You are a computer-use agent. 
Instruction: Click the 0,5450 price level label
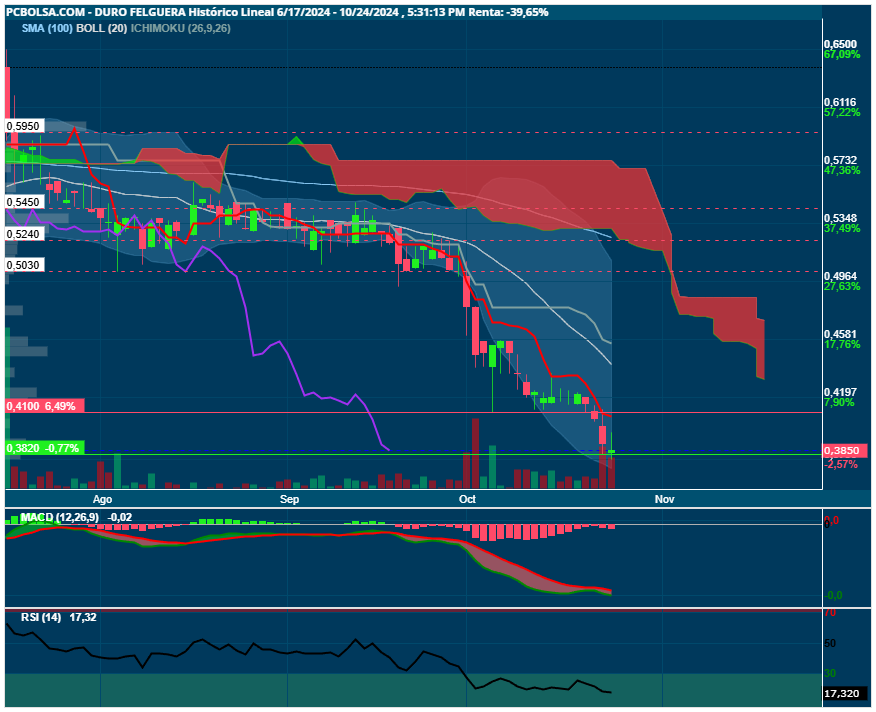point(24,202)
